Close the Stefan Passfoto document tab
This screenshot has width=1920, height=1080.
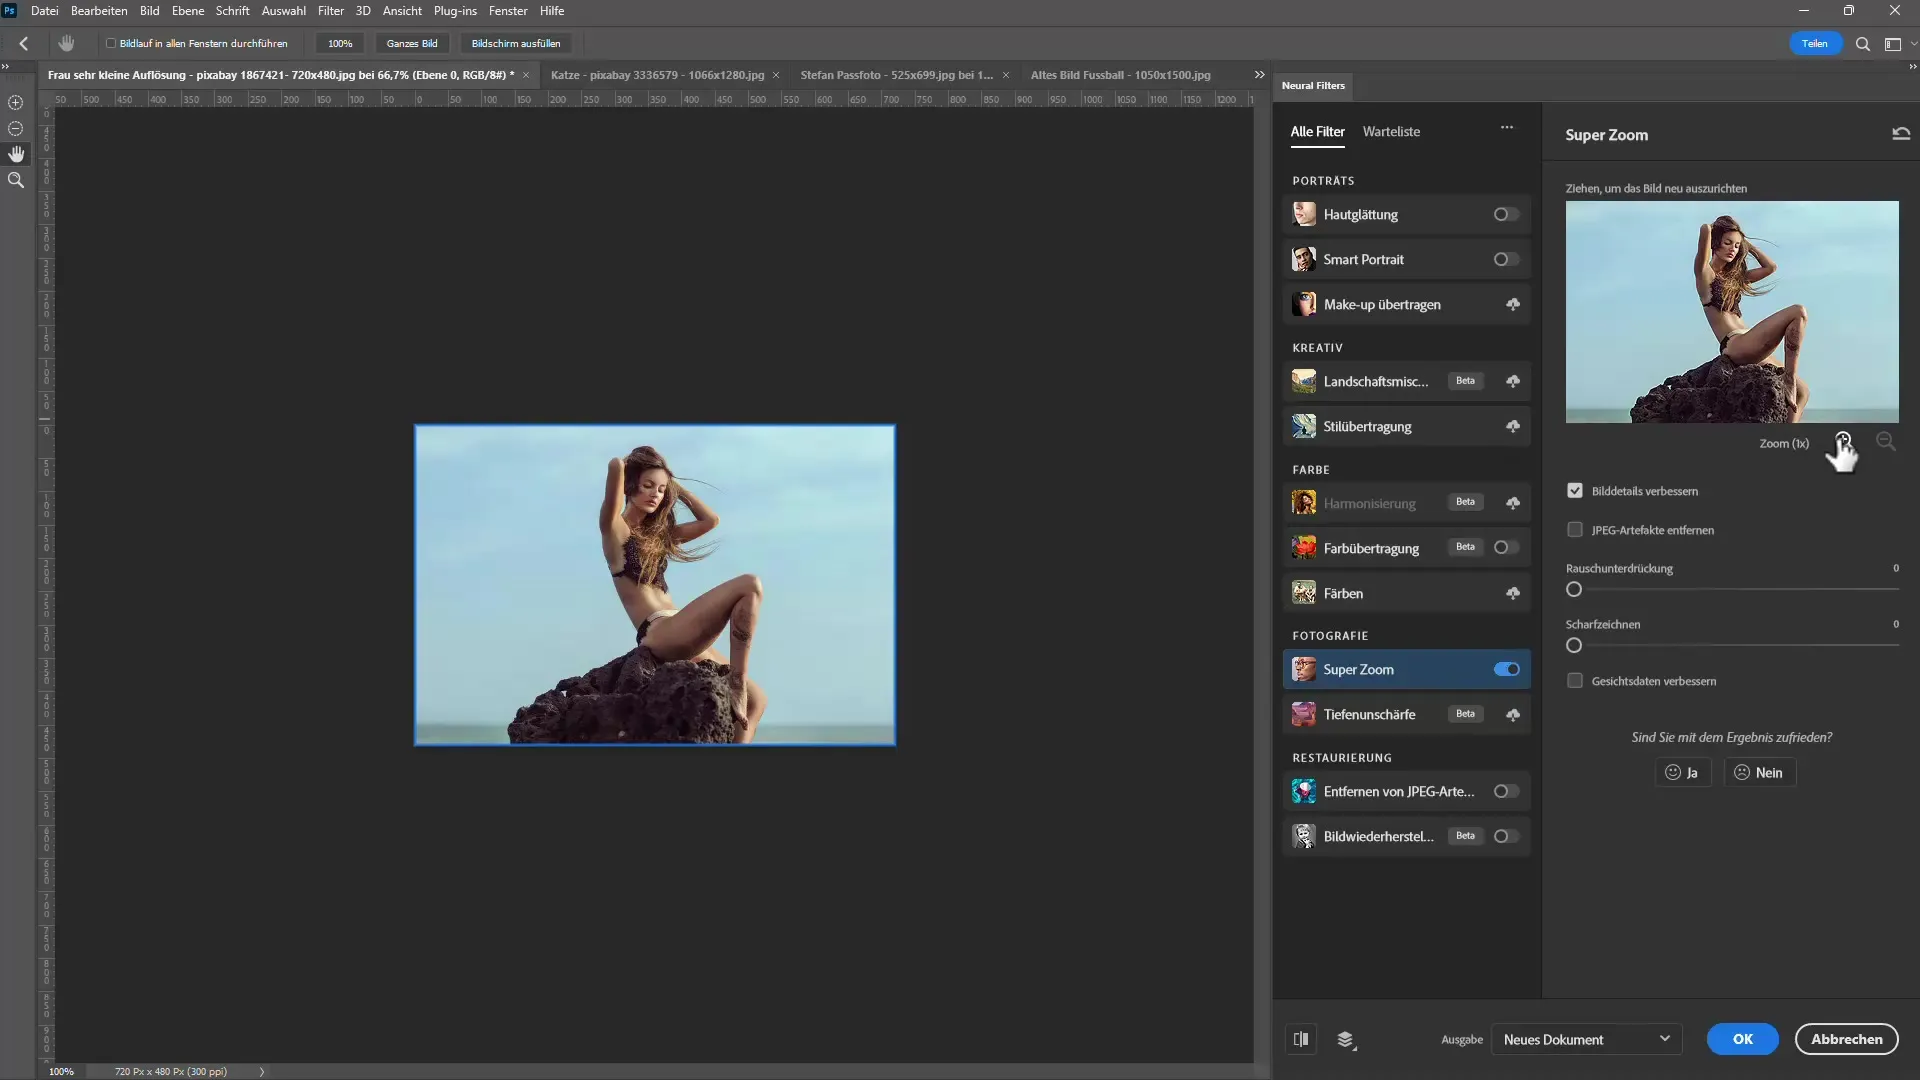point(1006,75)
